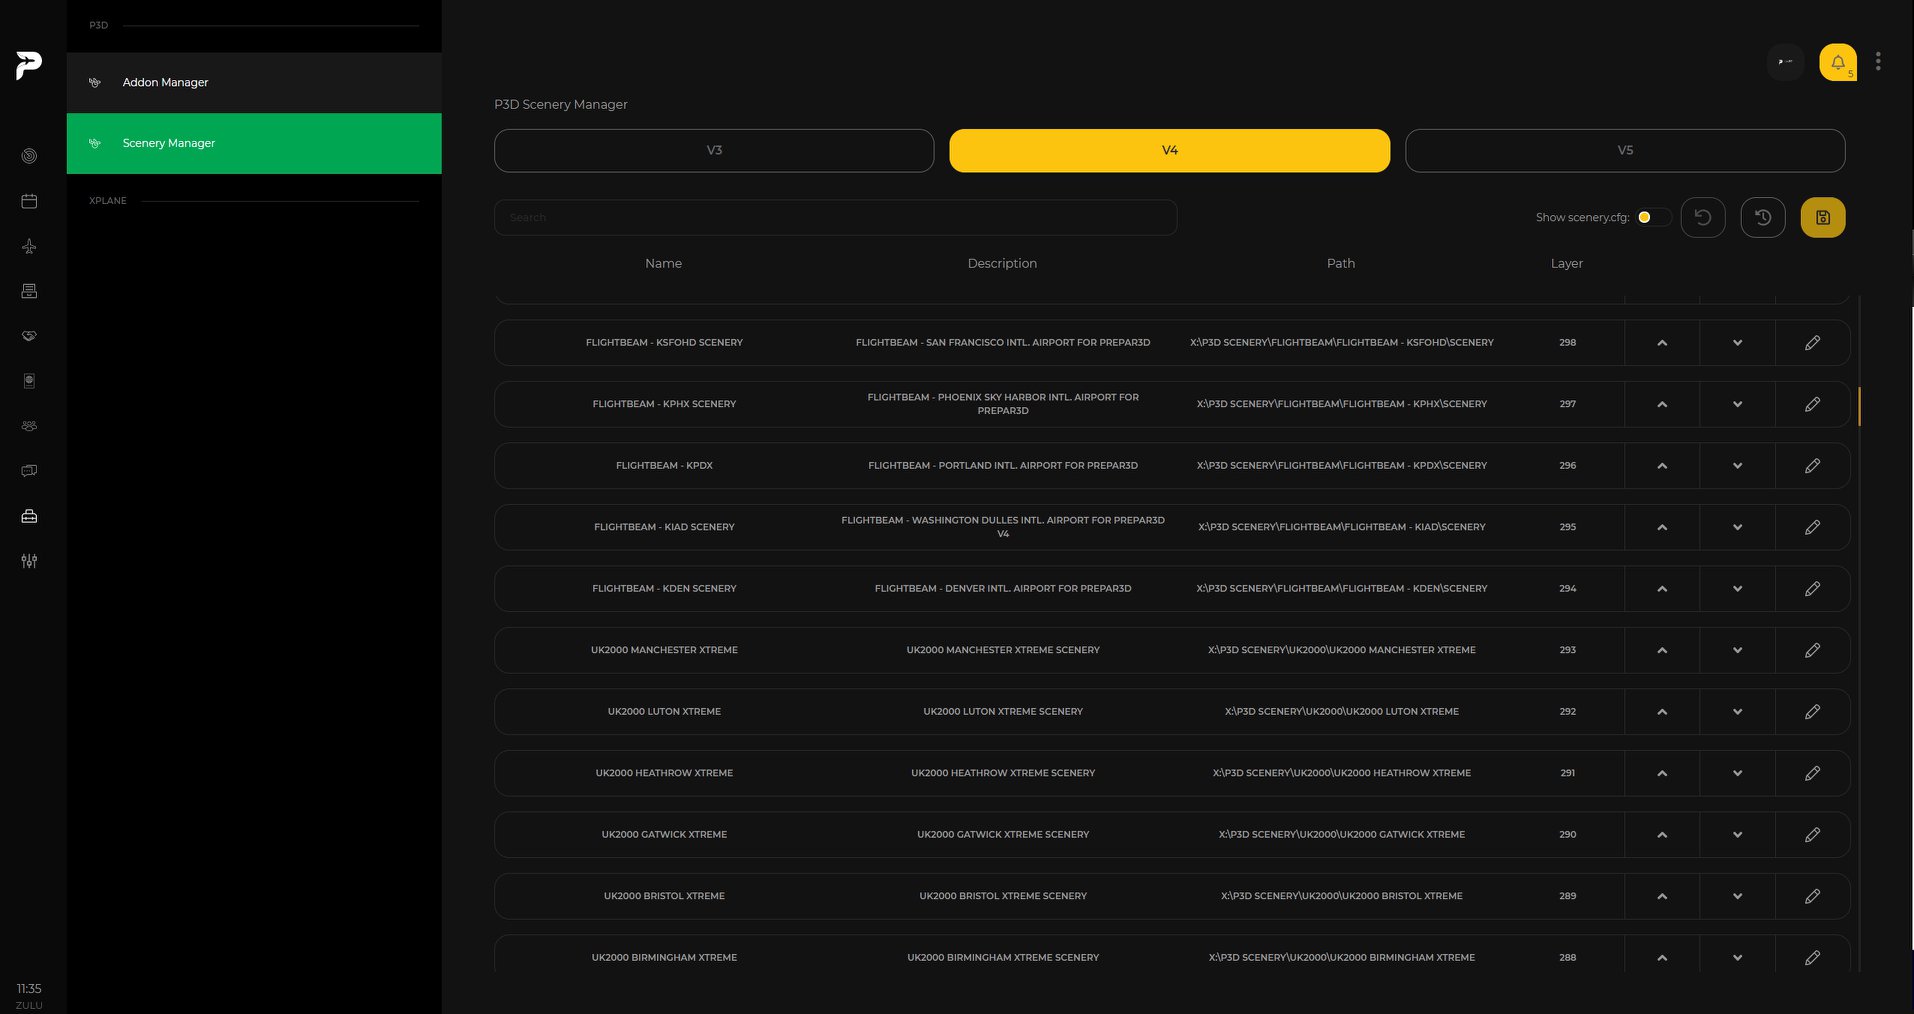Move Flightbeam KPDX down one layer
Viewport: 1914px width, 1014px height.
point(1737,466)
